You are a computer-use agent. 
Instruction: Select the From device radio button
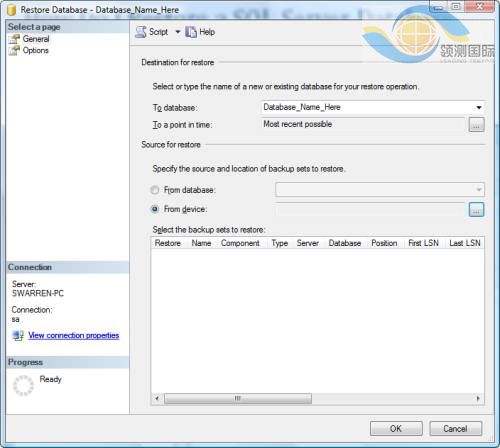point(155,209)
